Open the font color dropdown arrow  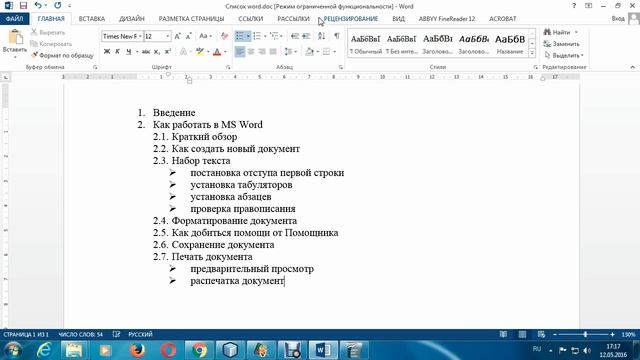[x=225, y=51]
